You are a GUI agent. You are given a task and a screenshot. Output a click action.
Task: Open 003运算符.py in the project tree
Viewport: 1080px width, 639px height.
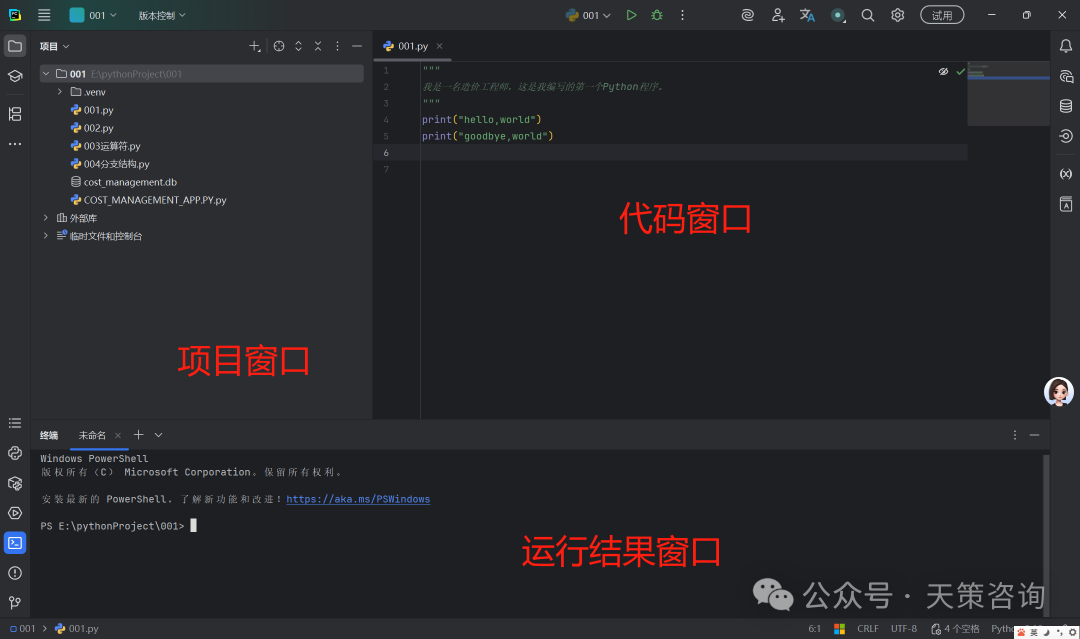105,146
